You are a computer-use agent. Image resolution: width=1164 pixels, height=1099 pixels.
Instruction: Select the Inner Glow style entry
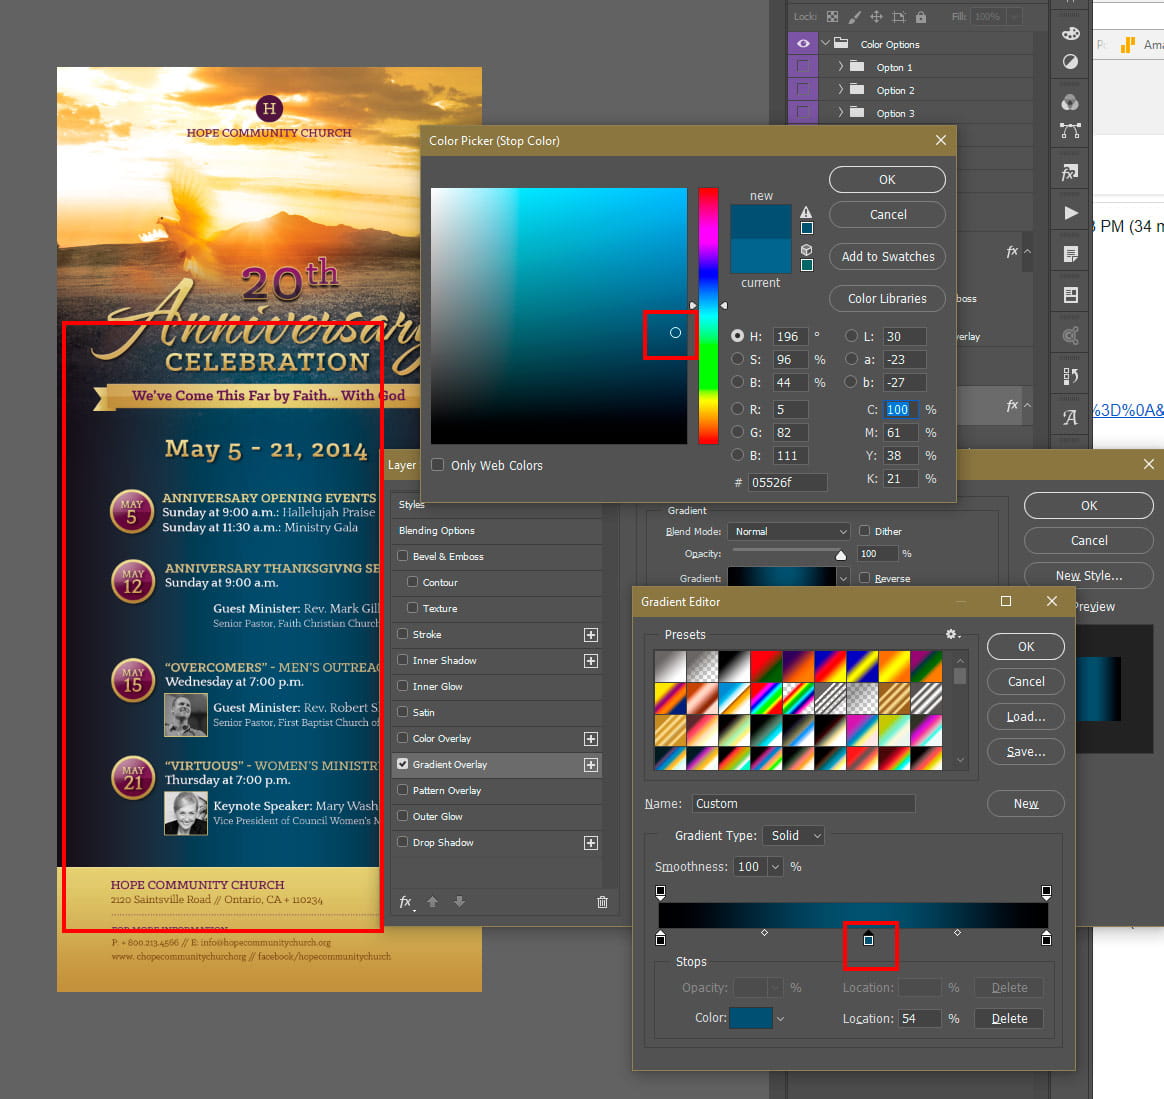(x=437, y=687)
